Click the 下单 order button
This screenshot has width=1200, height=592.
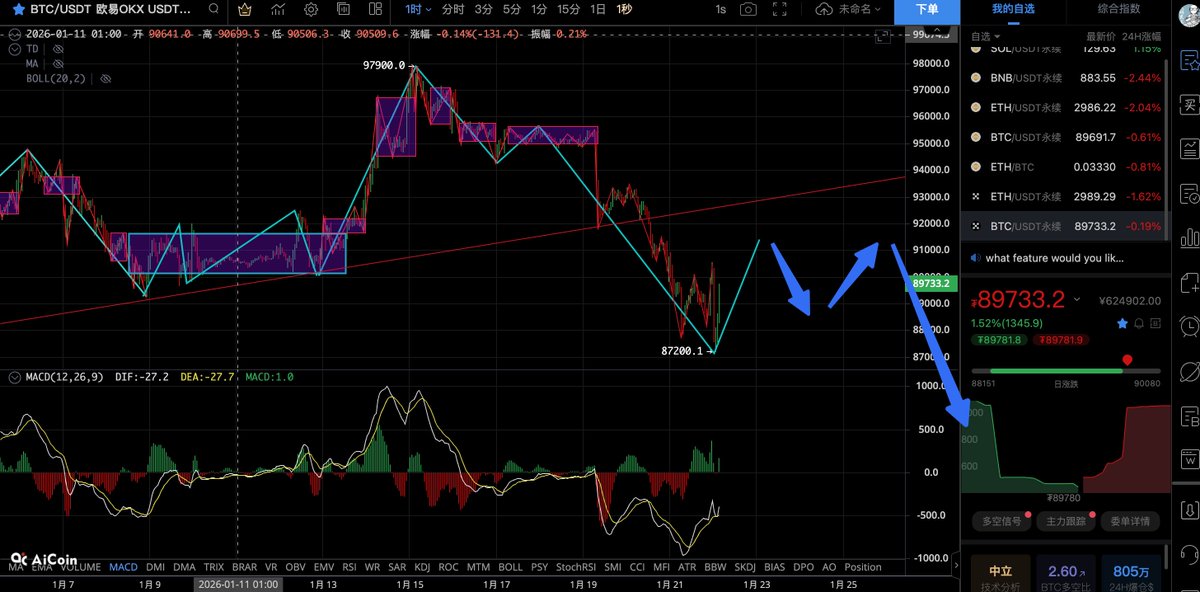(x=928, y=10)
